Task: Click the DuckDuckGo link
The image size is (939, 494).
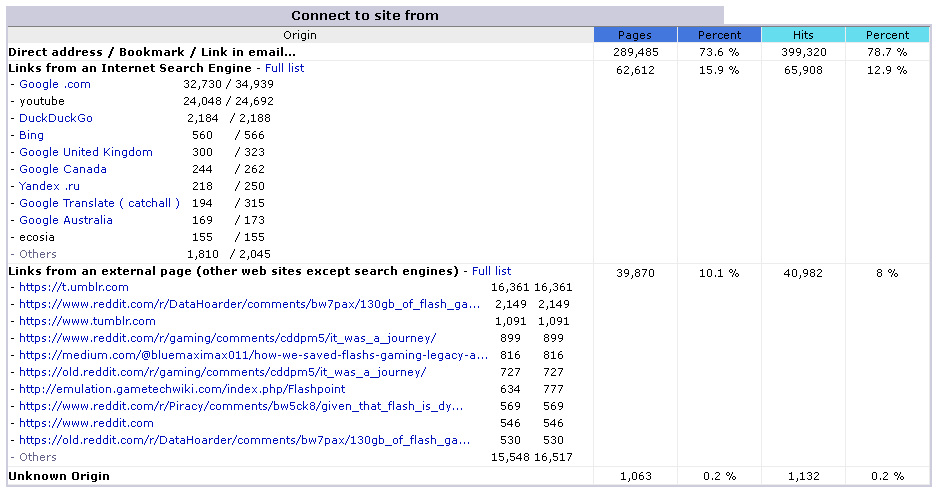Action: click(55, 118)
